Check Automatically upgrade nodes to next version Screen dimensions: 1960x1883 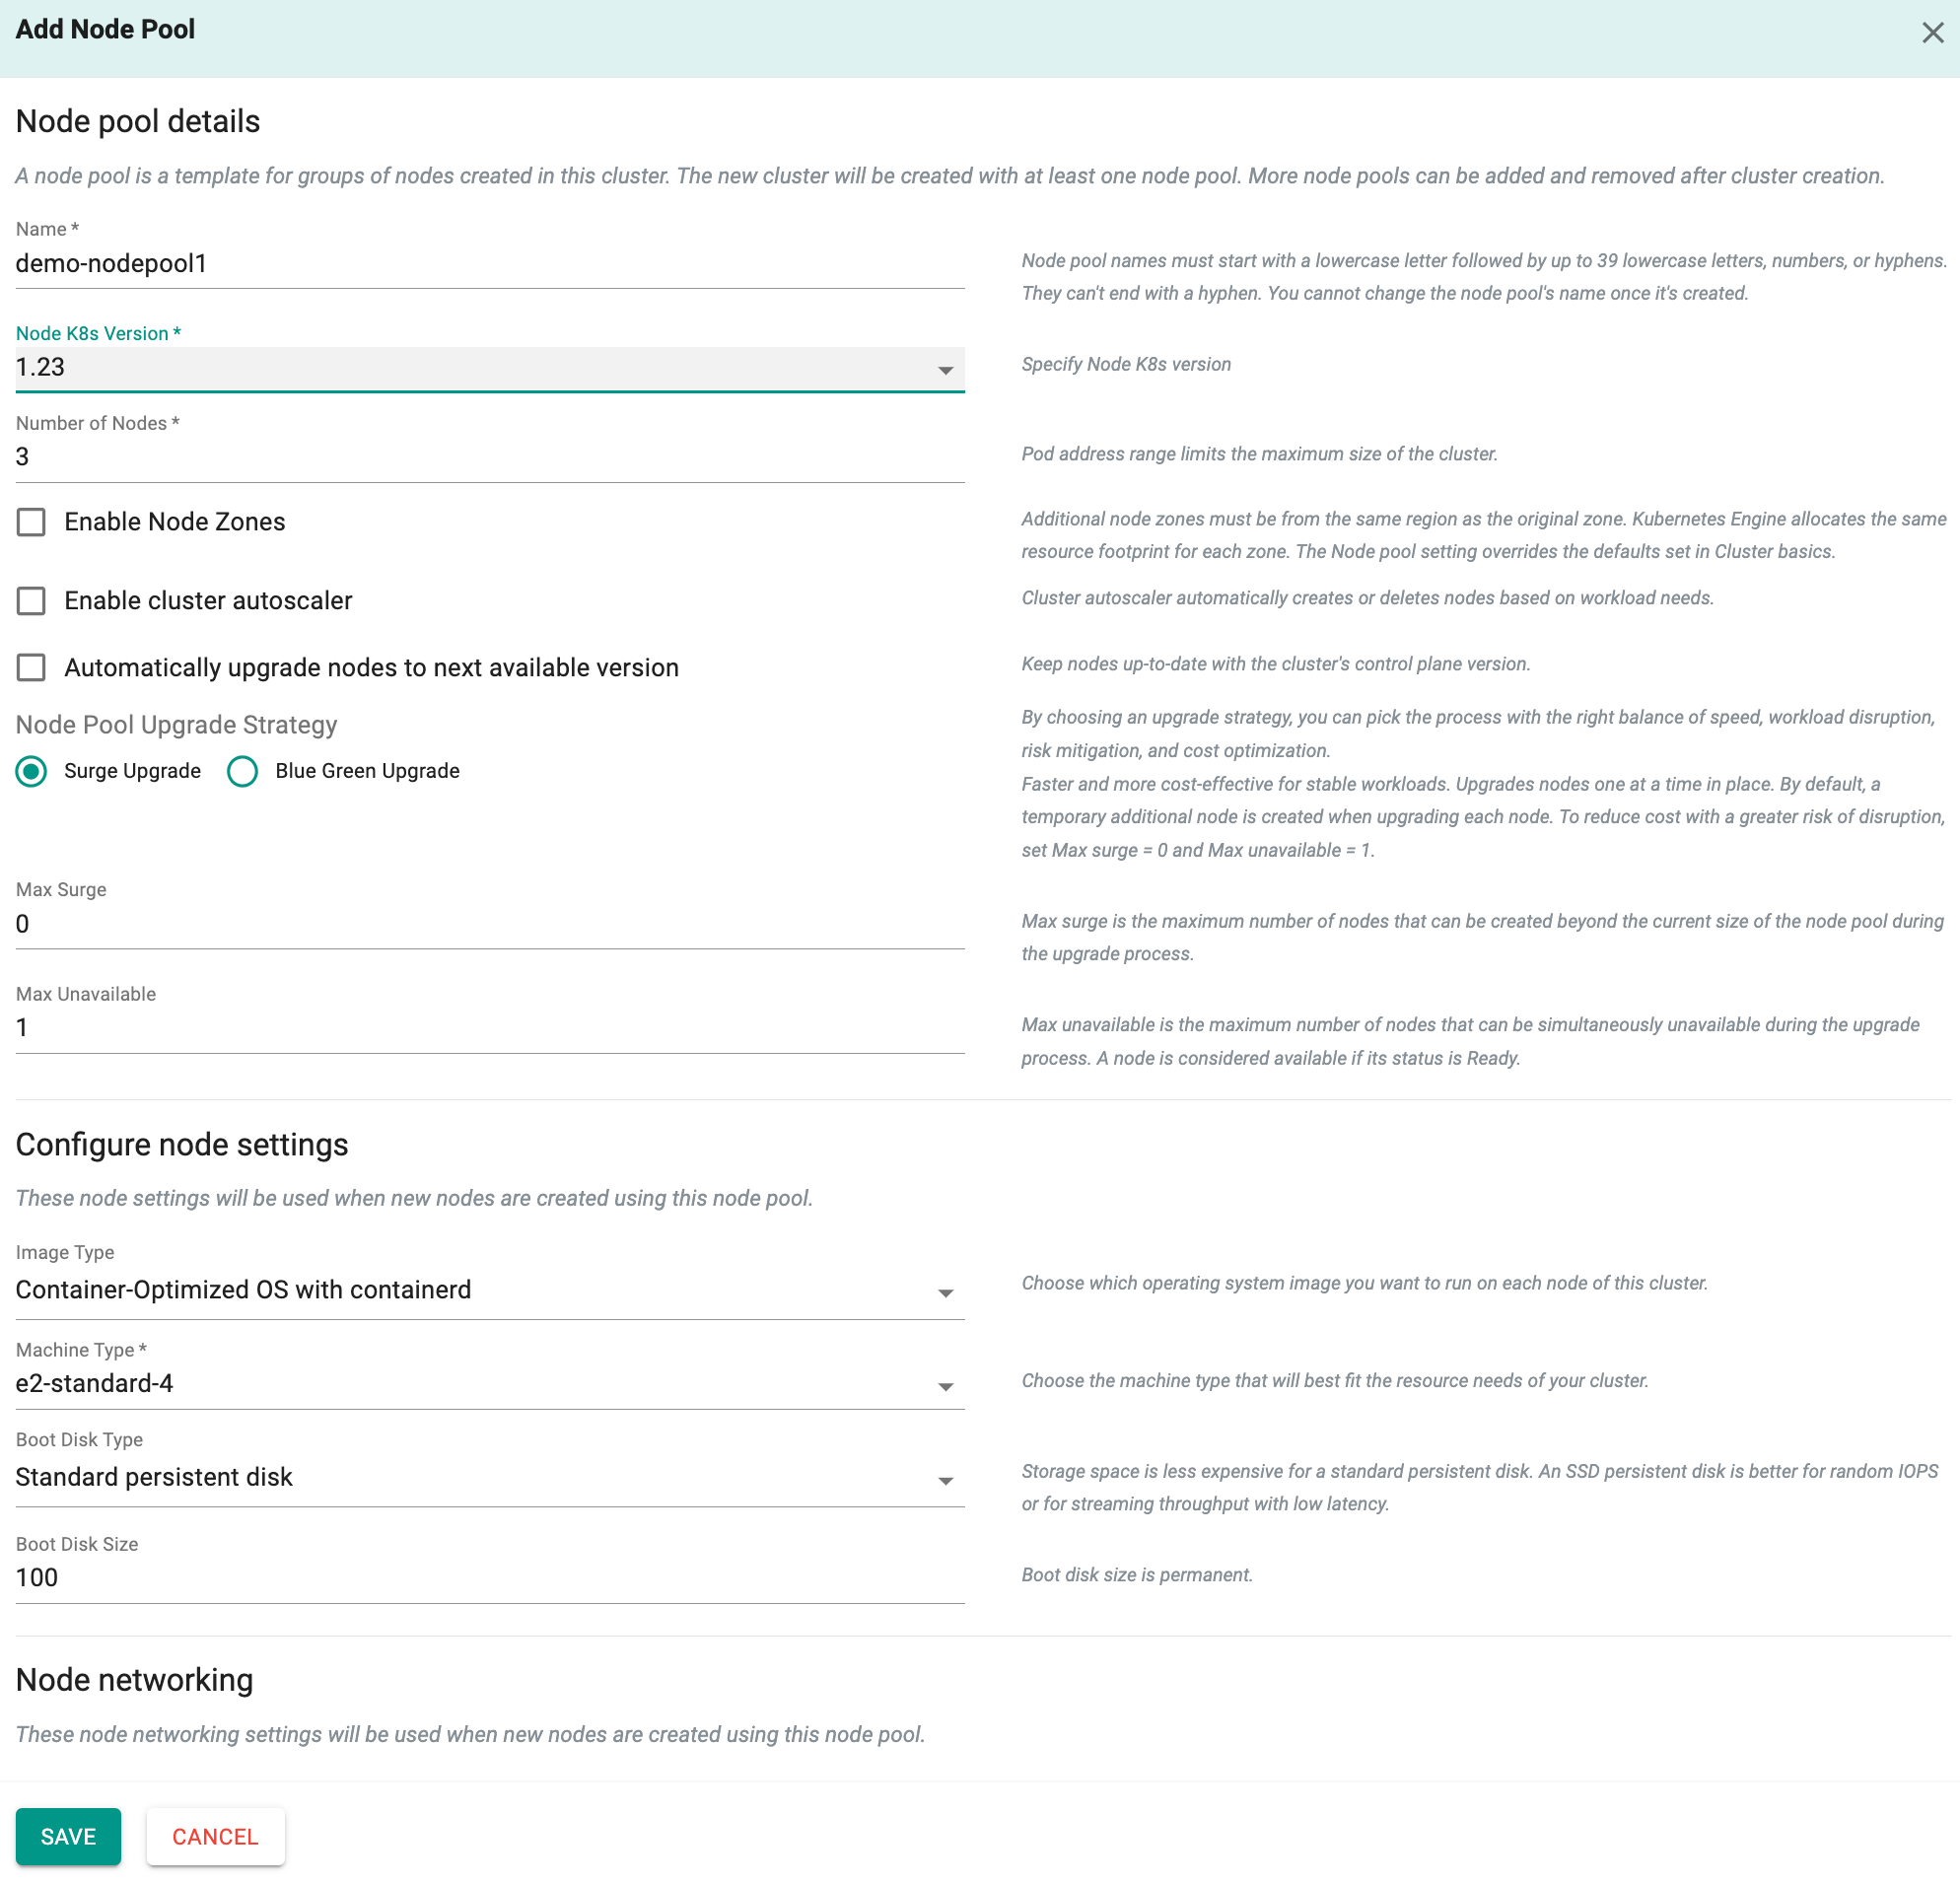tap(31, 667)
